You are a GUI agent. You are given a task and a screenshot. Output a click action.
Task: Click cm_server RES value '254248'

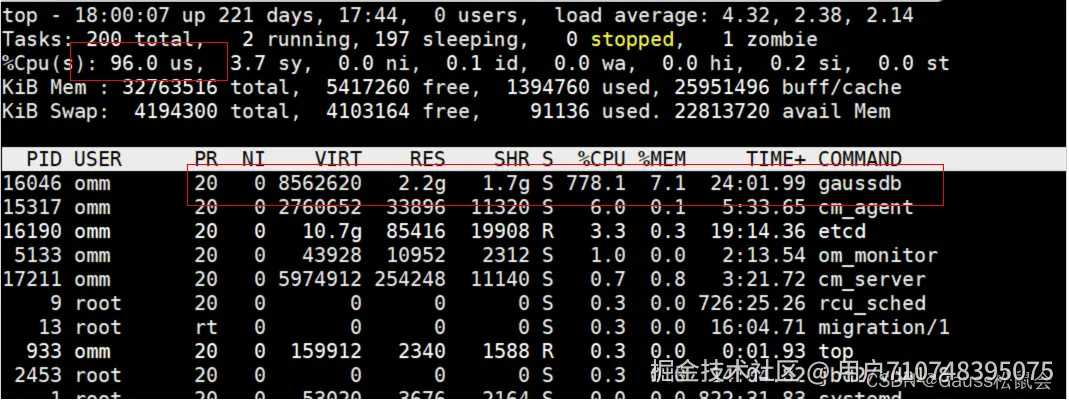coord(410,279)
